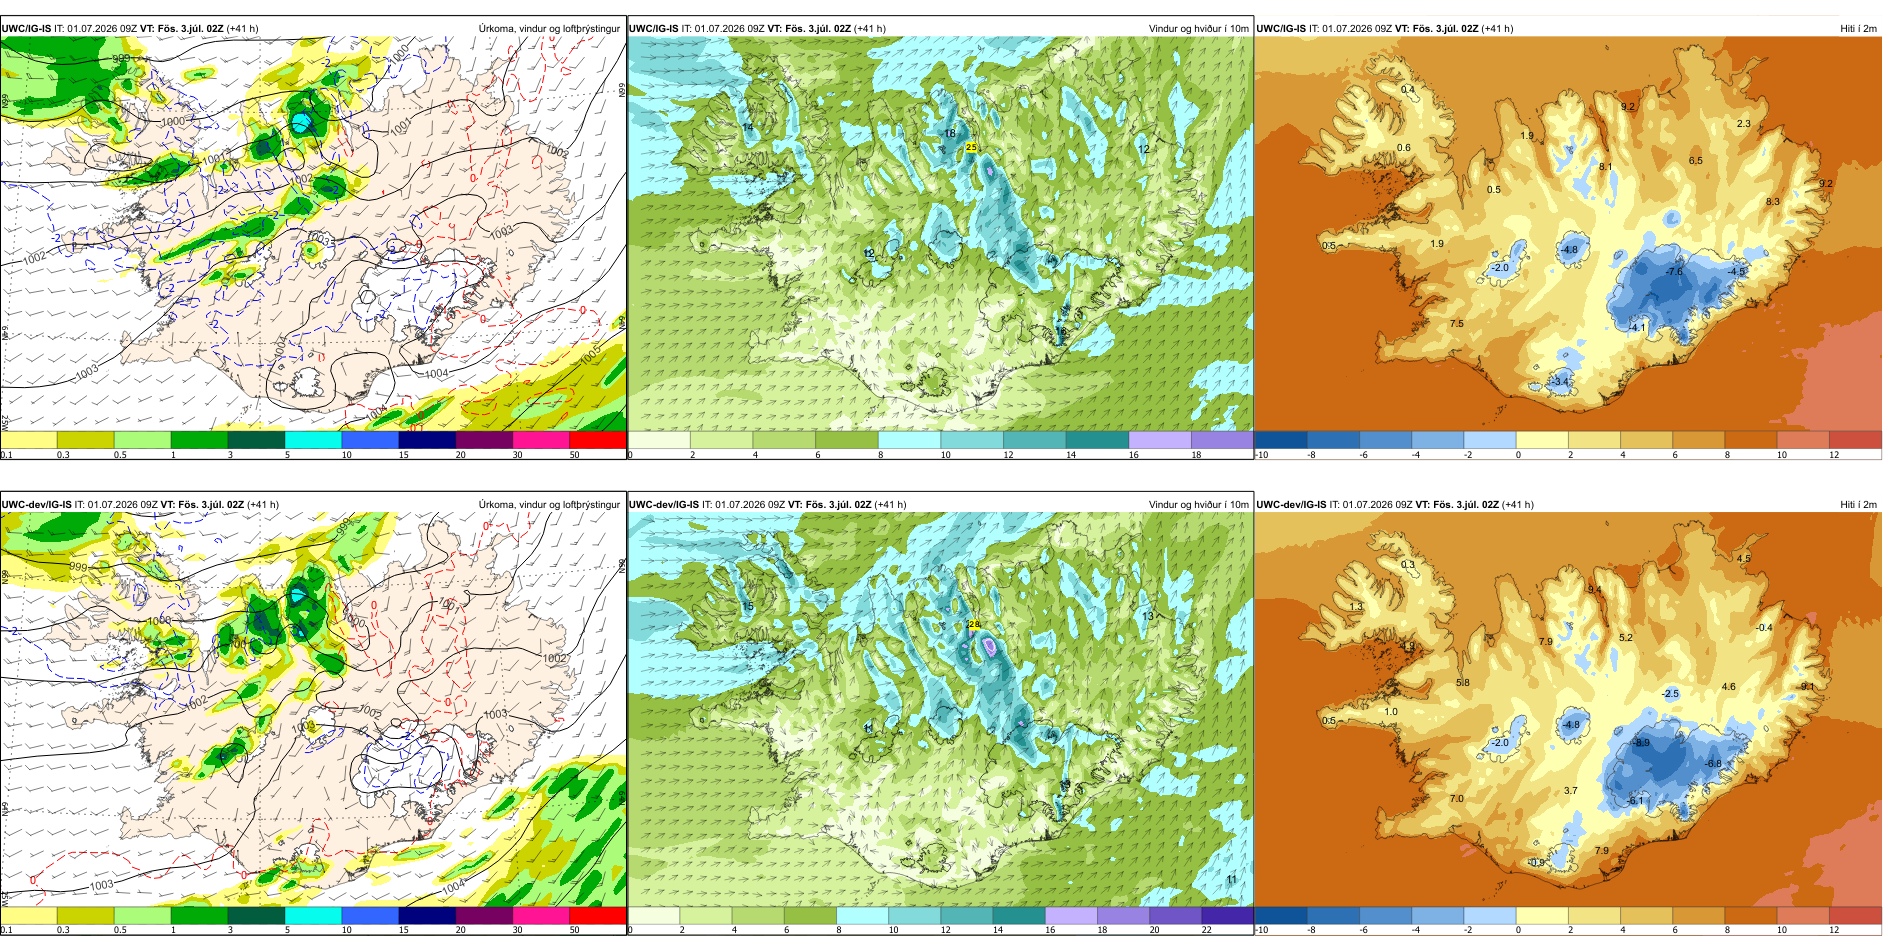Click the 7.0 value on UWC-dev temperature map
The width and height of the screenshot is (1900, 950).
click(1456, 798)
